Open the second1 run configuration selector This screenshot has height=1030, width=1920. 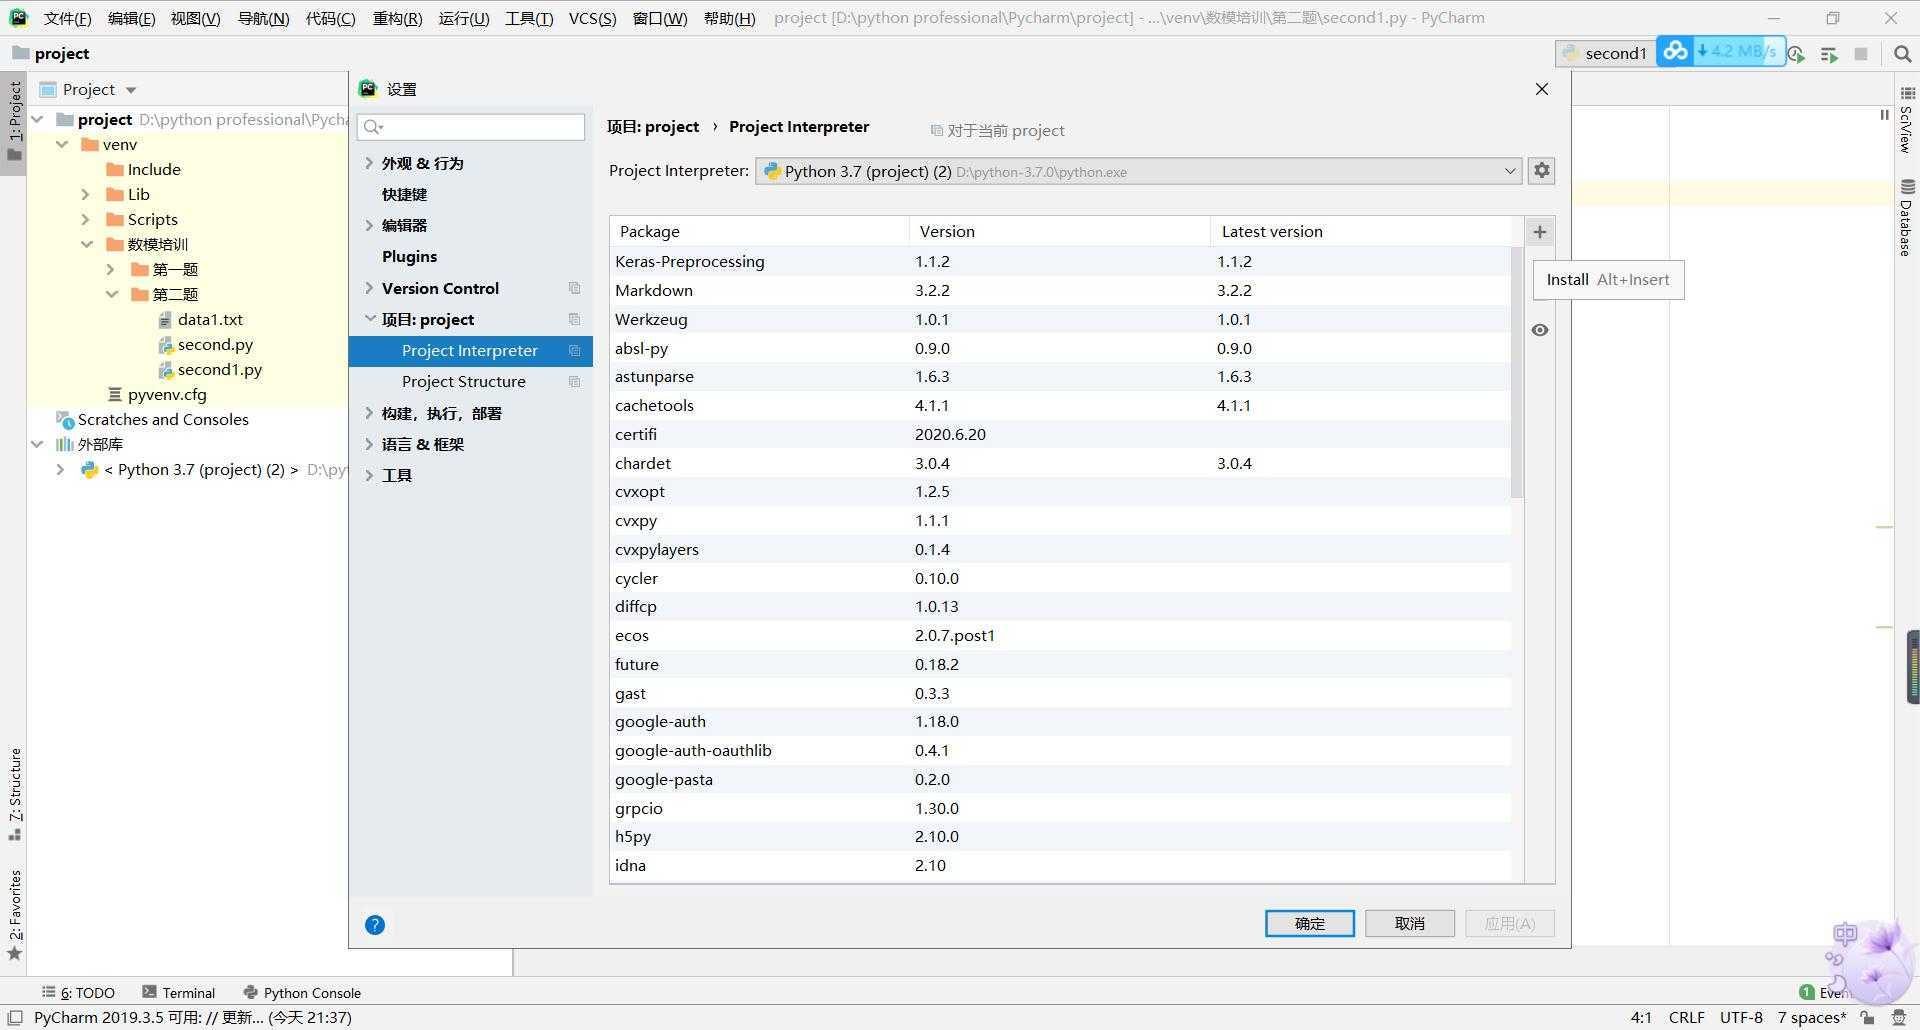(1605, 53)
